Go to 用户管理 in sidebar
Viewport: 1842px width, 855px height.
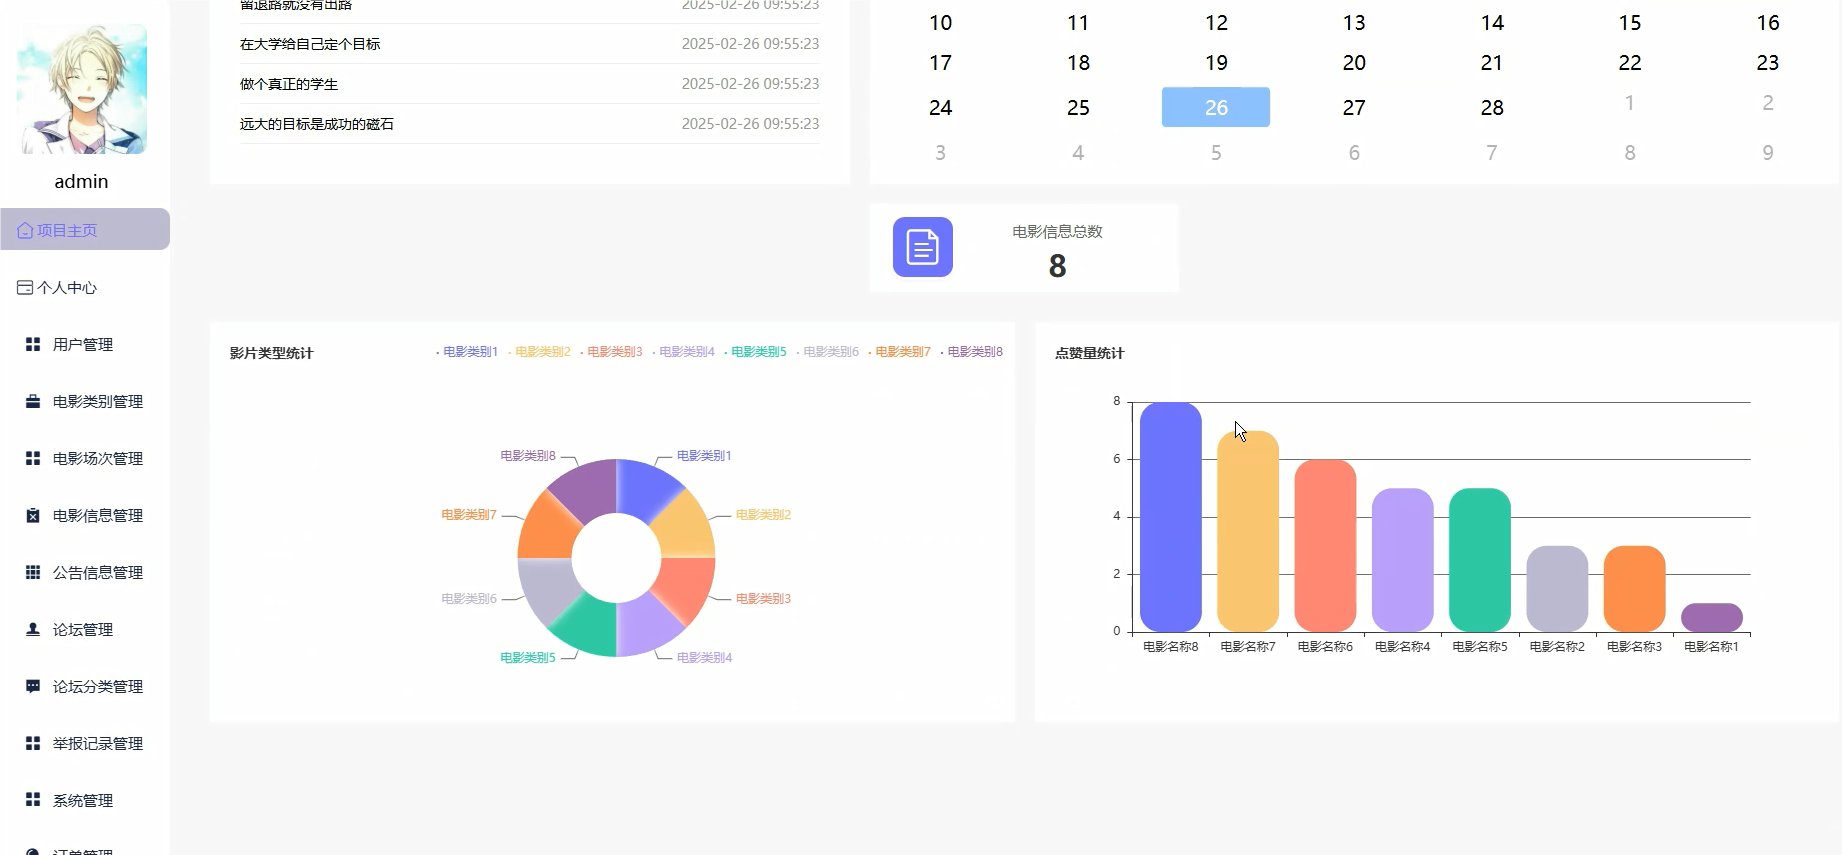pyautogui.click(x=85, y=344)
